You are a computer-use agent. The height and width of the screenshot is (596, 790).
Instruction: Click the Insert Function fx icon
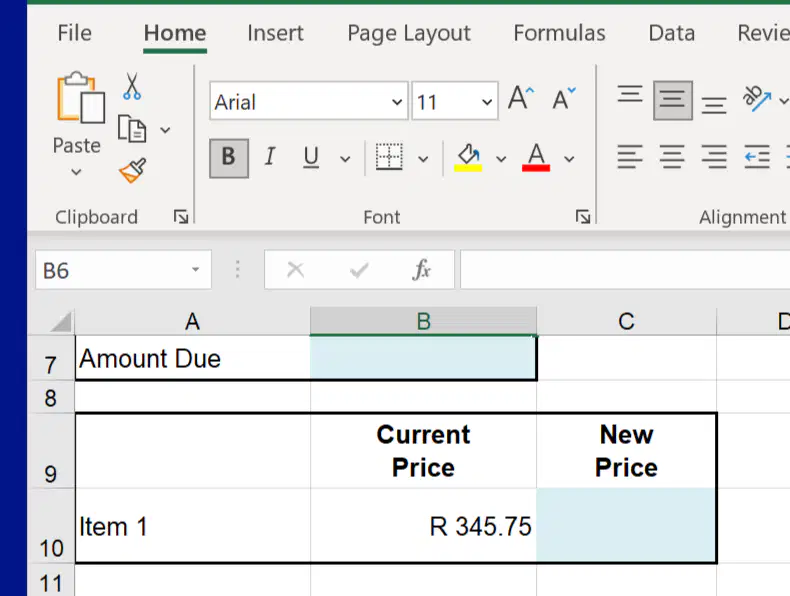(421, 270)
